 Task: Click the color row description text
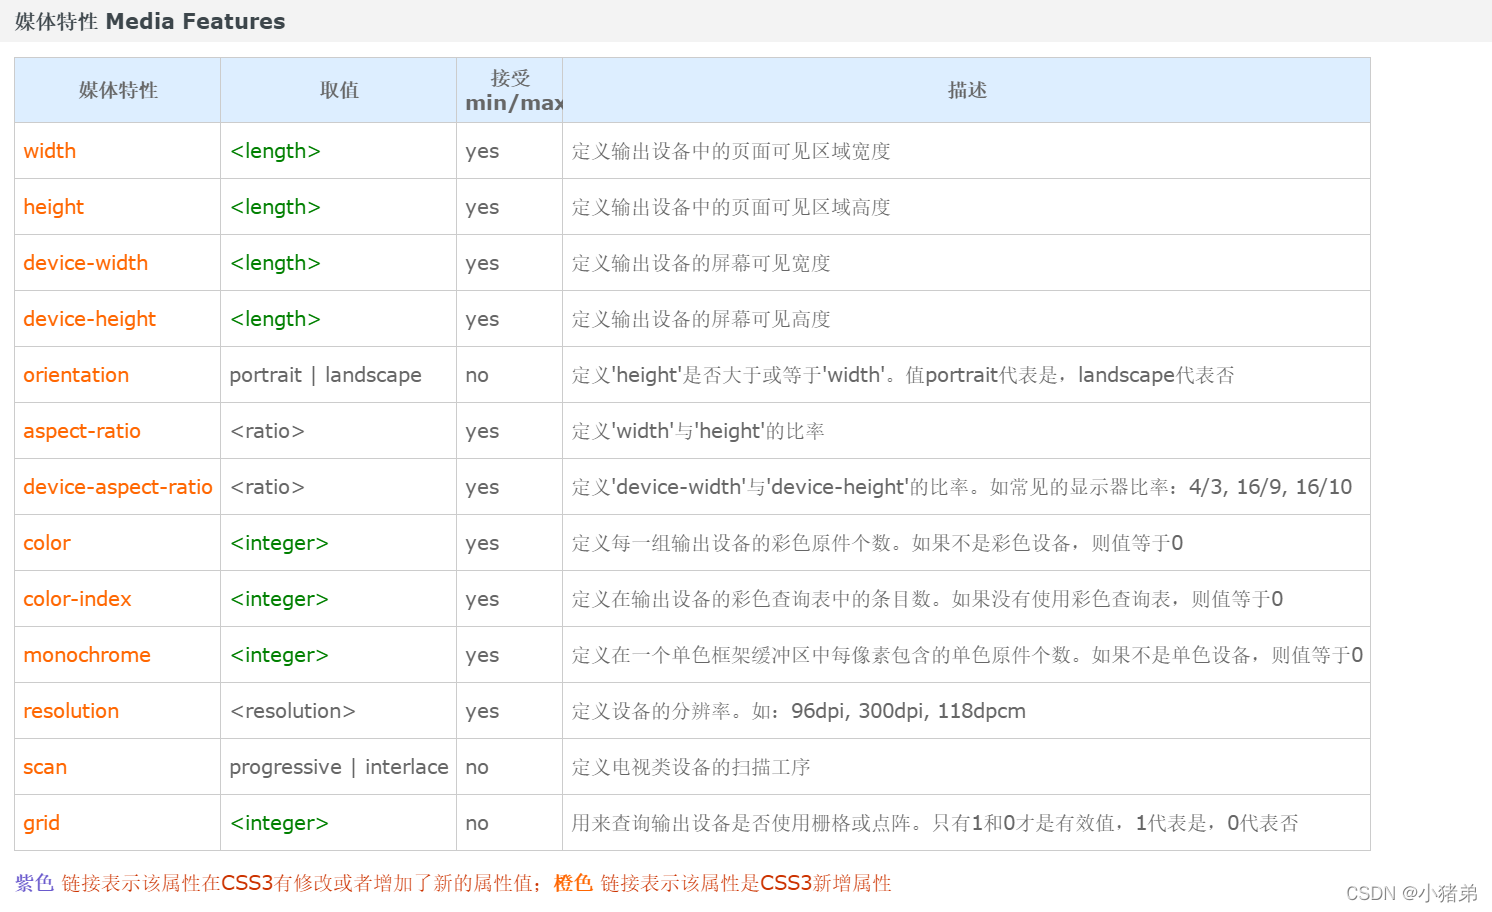877,543
